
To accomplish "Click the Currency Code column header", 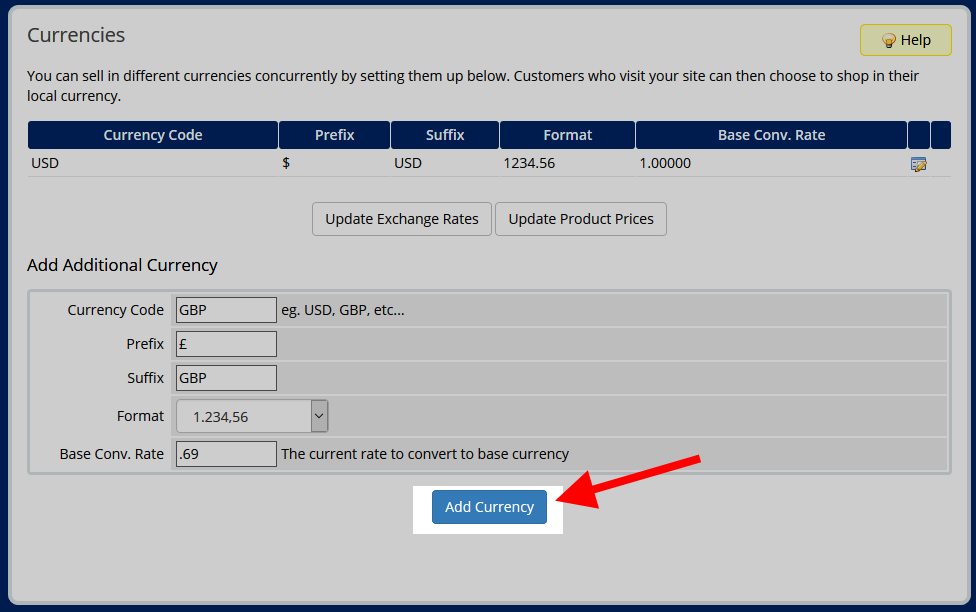I will (x=152, y=135).
